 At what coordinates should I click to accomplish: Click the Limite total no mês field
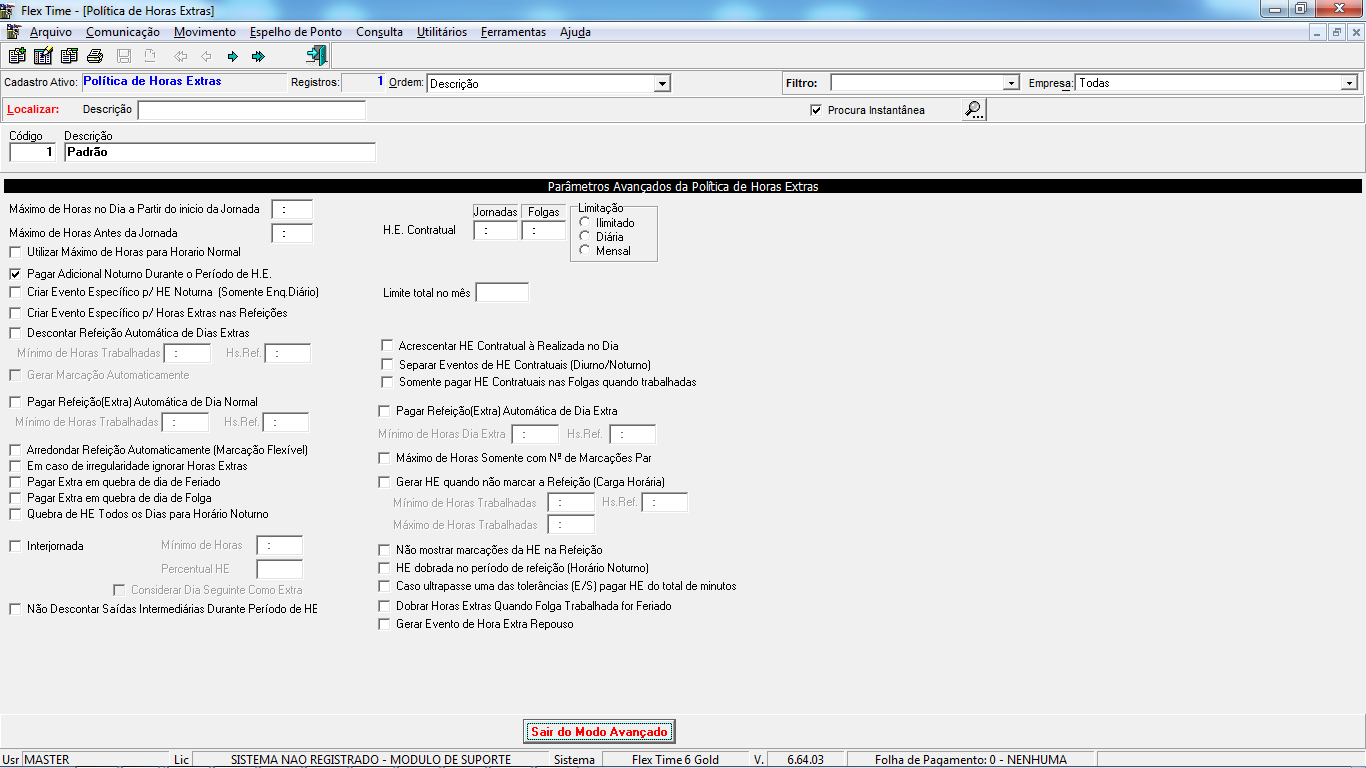(x=502, y=293)
